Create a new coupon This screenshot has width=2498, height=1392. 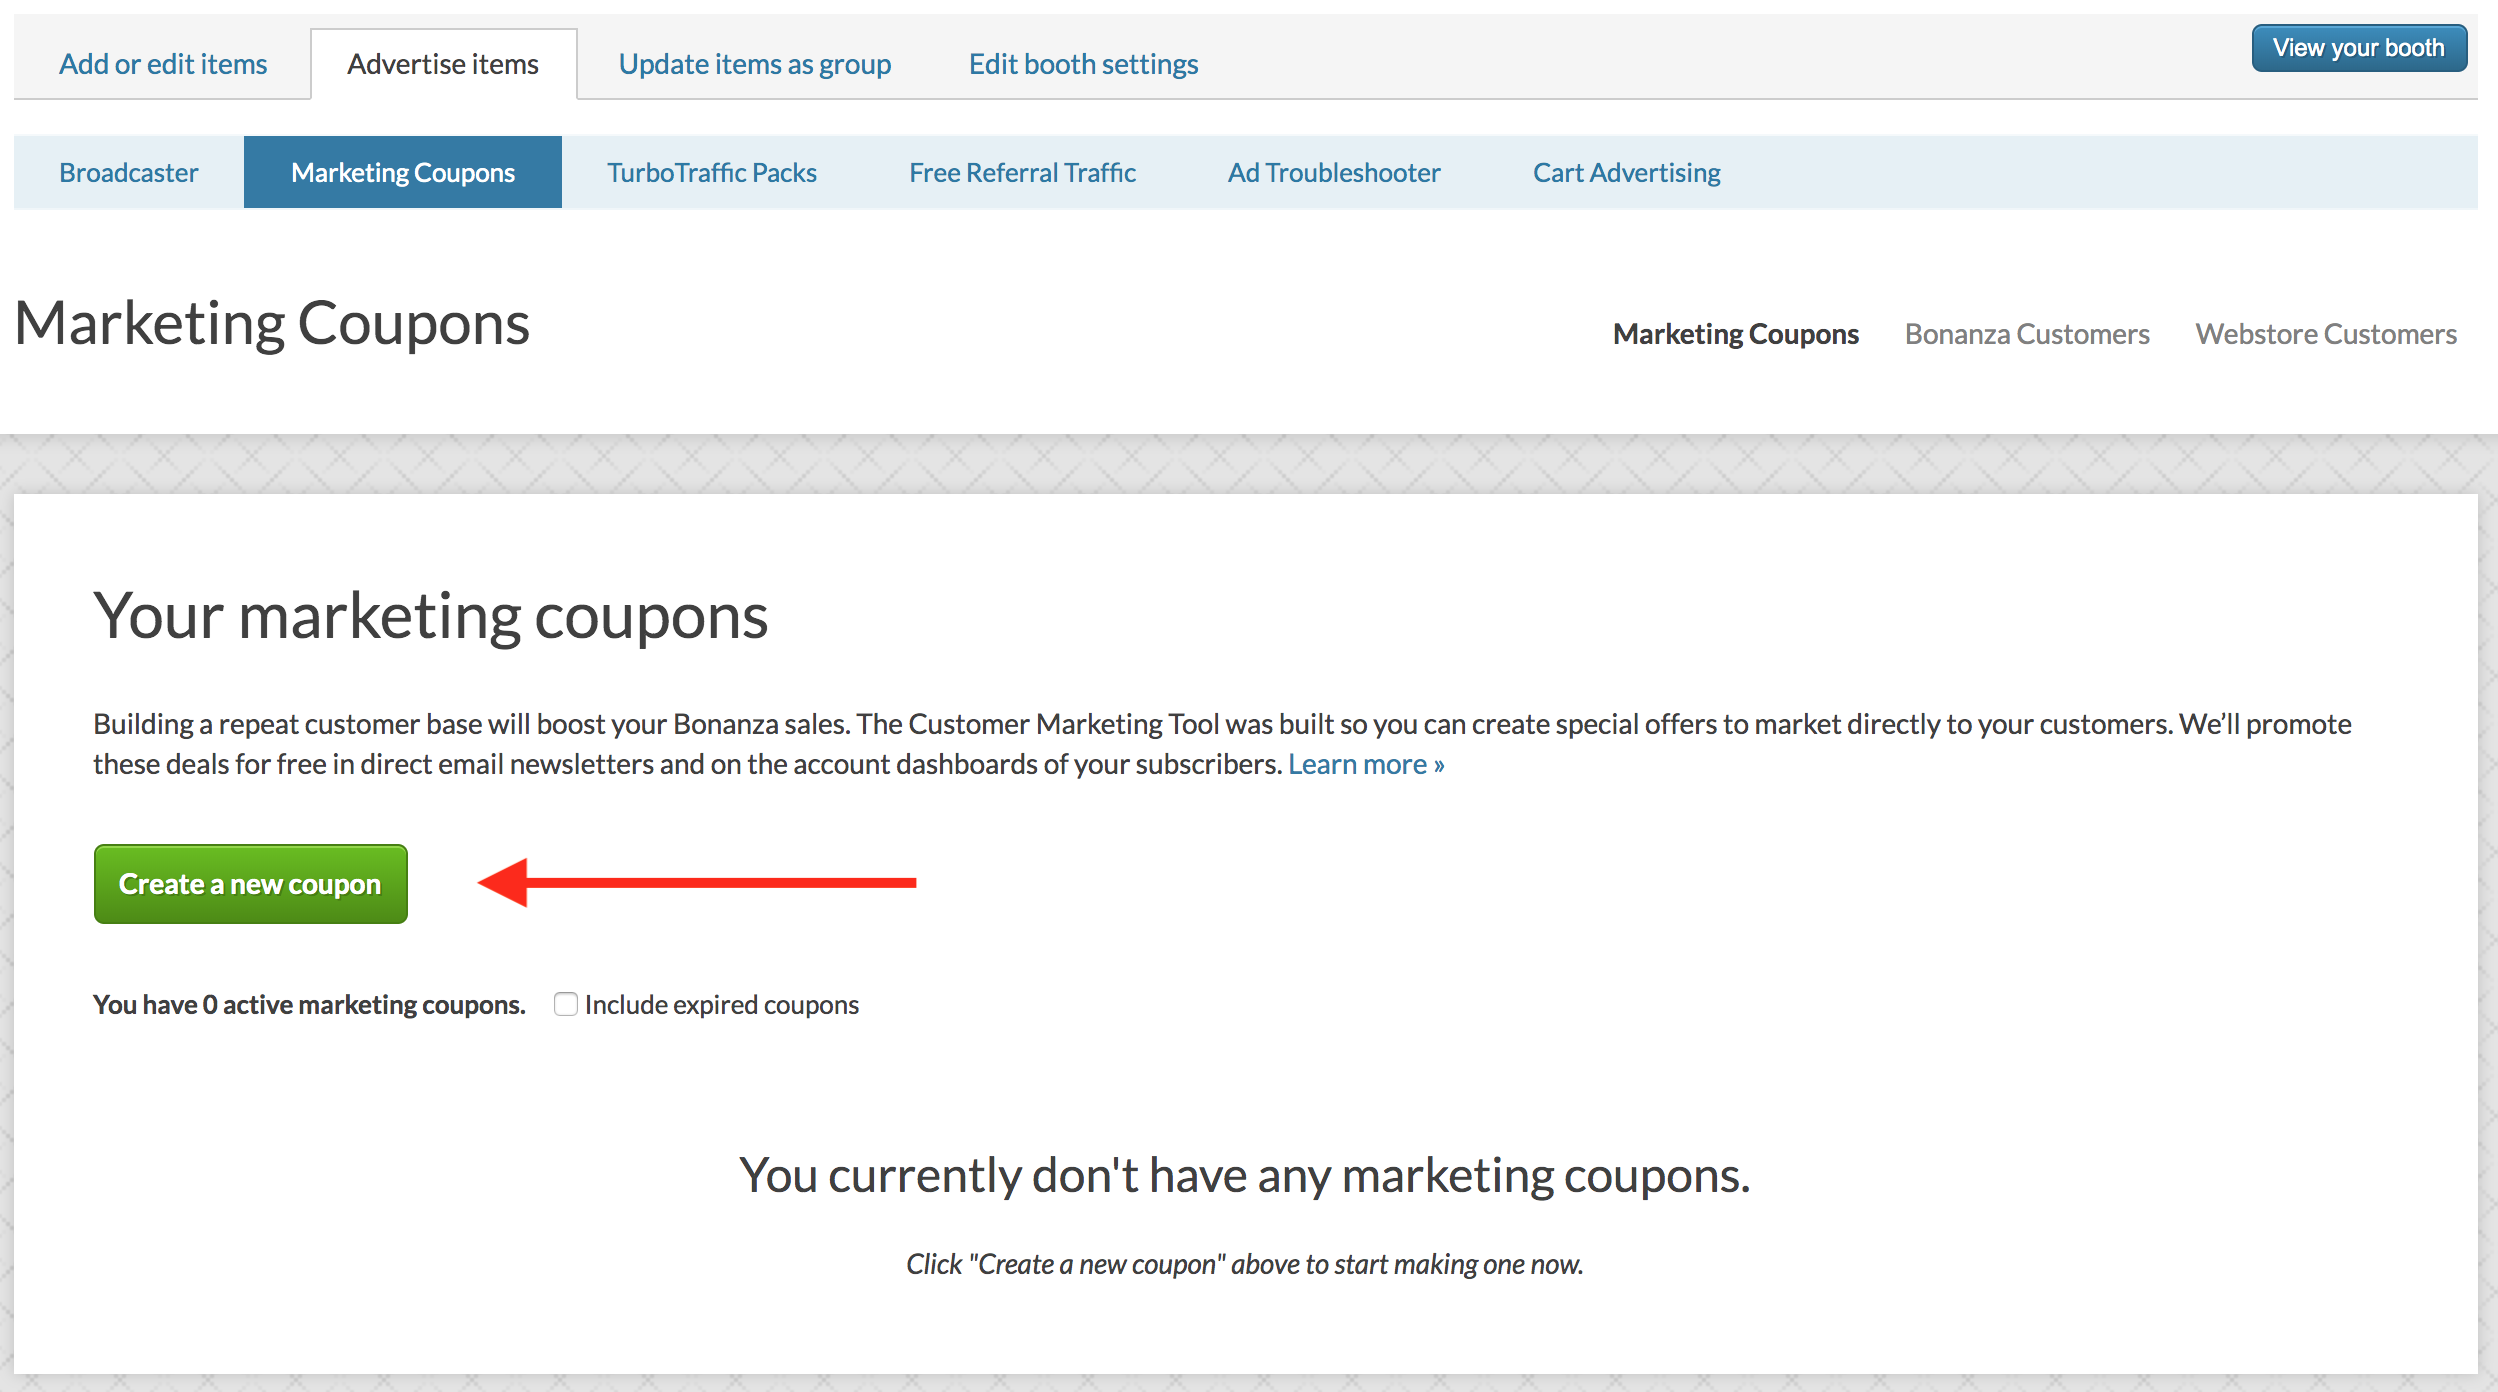[251, 884]
